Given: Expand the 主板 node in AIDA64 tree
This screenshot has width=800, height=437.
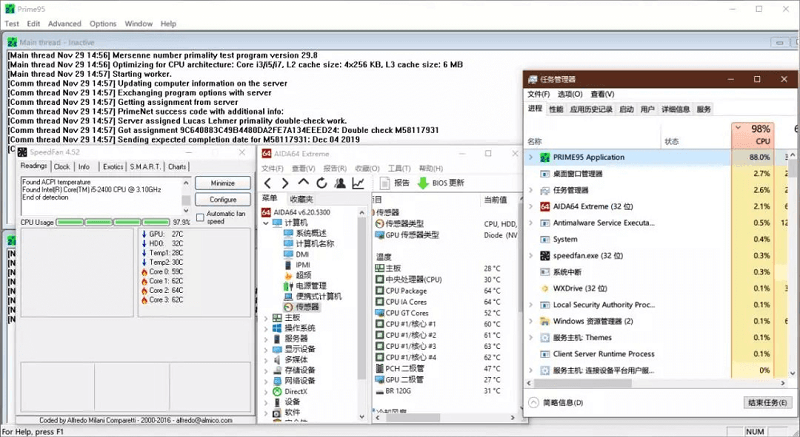Looking at the screenshot, I should tap(267, 318).
